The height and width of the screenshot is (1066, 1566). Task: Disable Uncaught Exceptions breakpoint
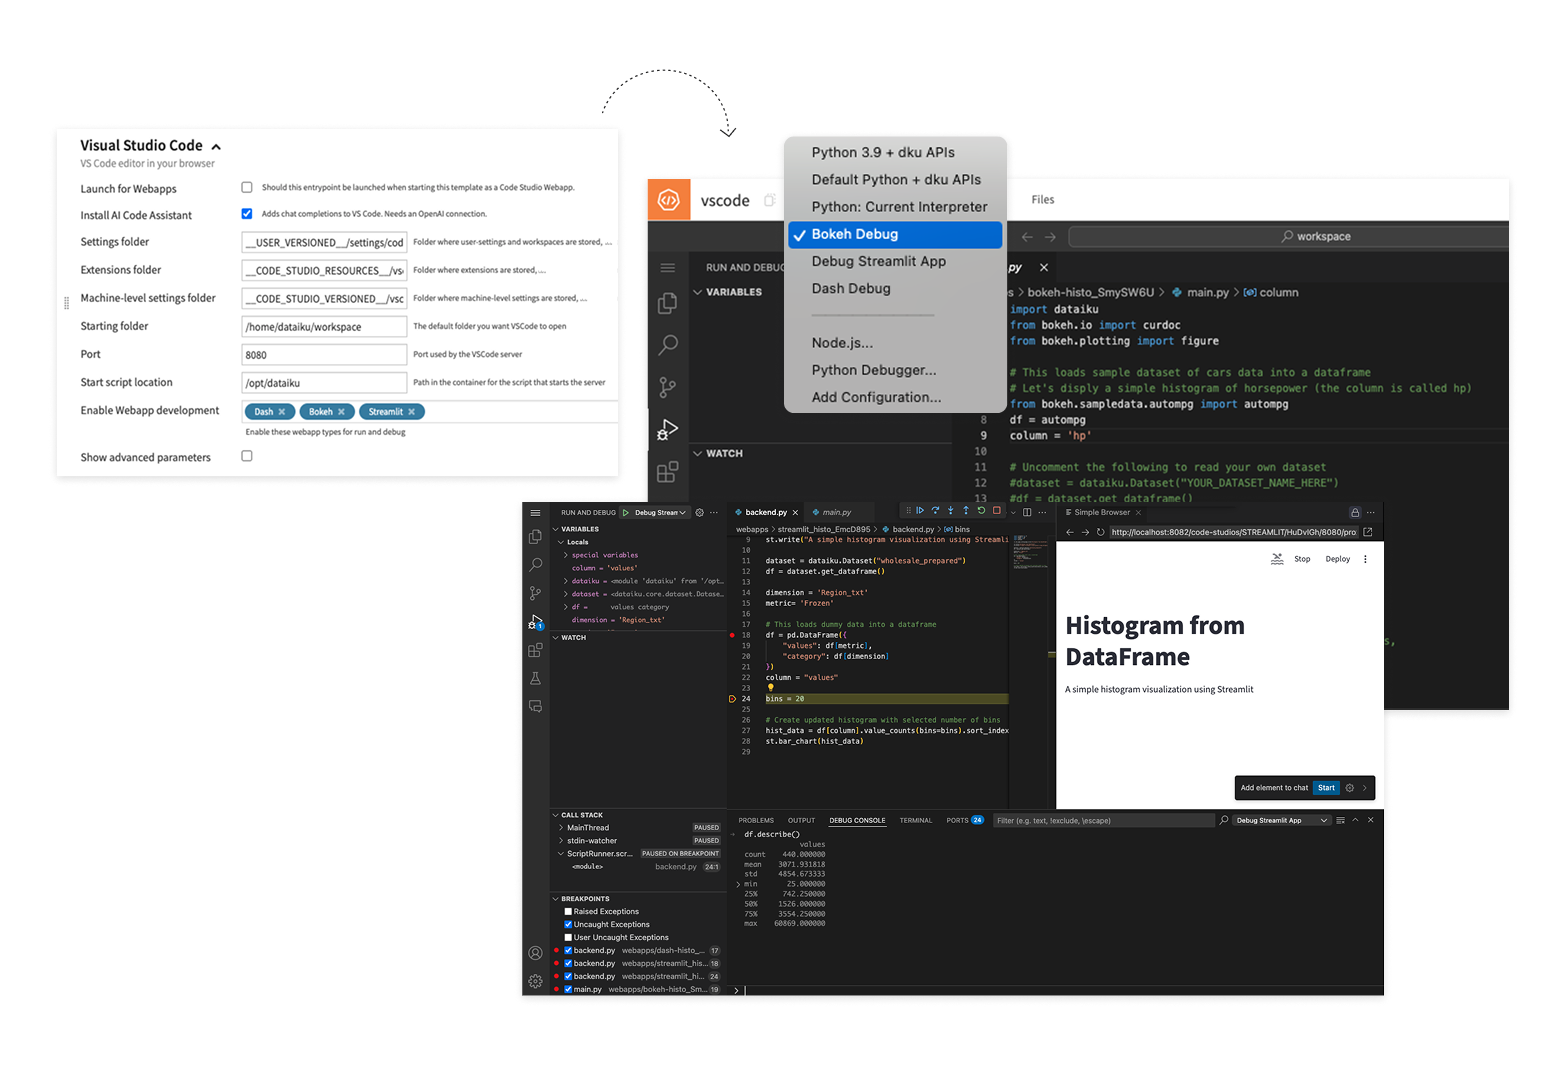tap(568, 924)
